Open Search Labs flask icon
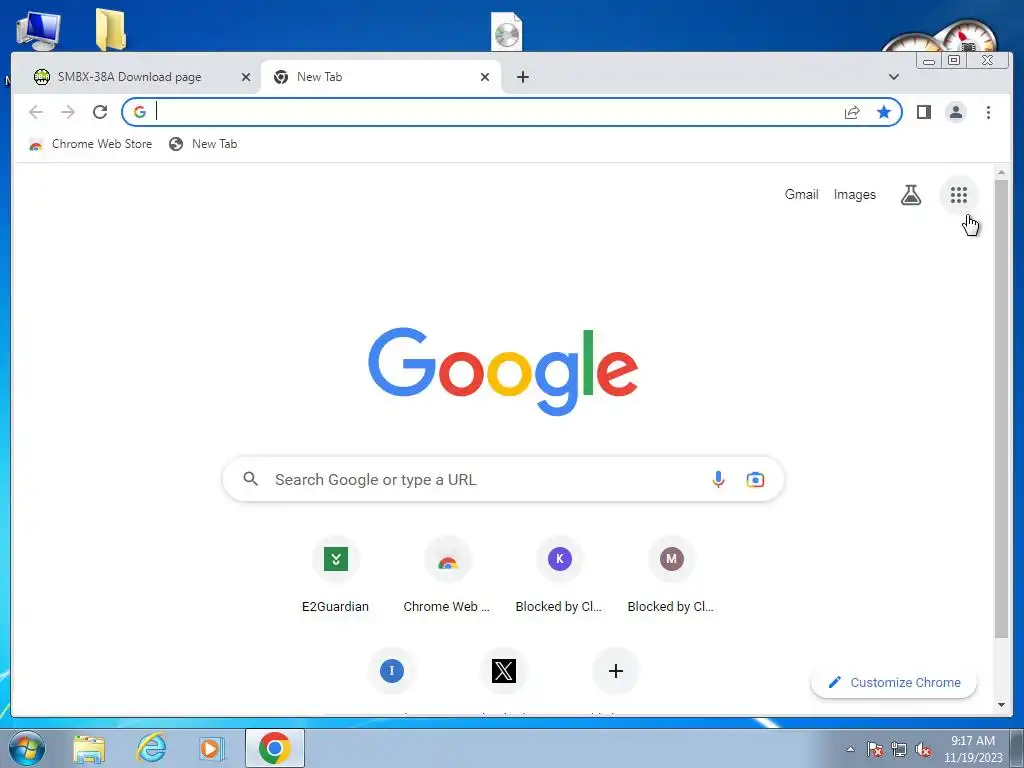The height and width of the screenshot is (768, 1024). tap(910, 195)
